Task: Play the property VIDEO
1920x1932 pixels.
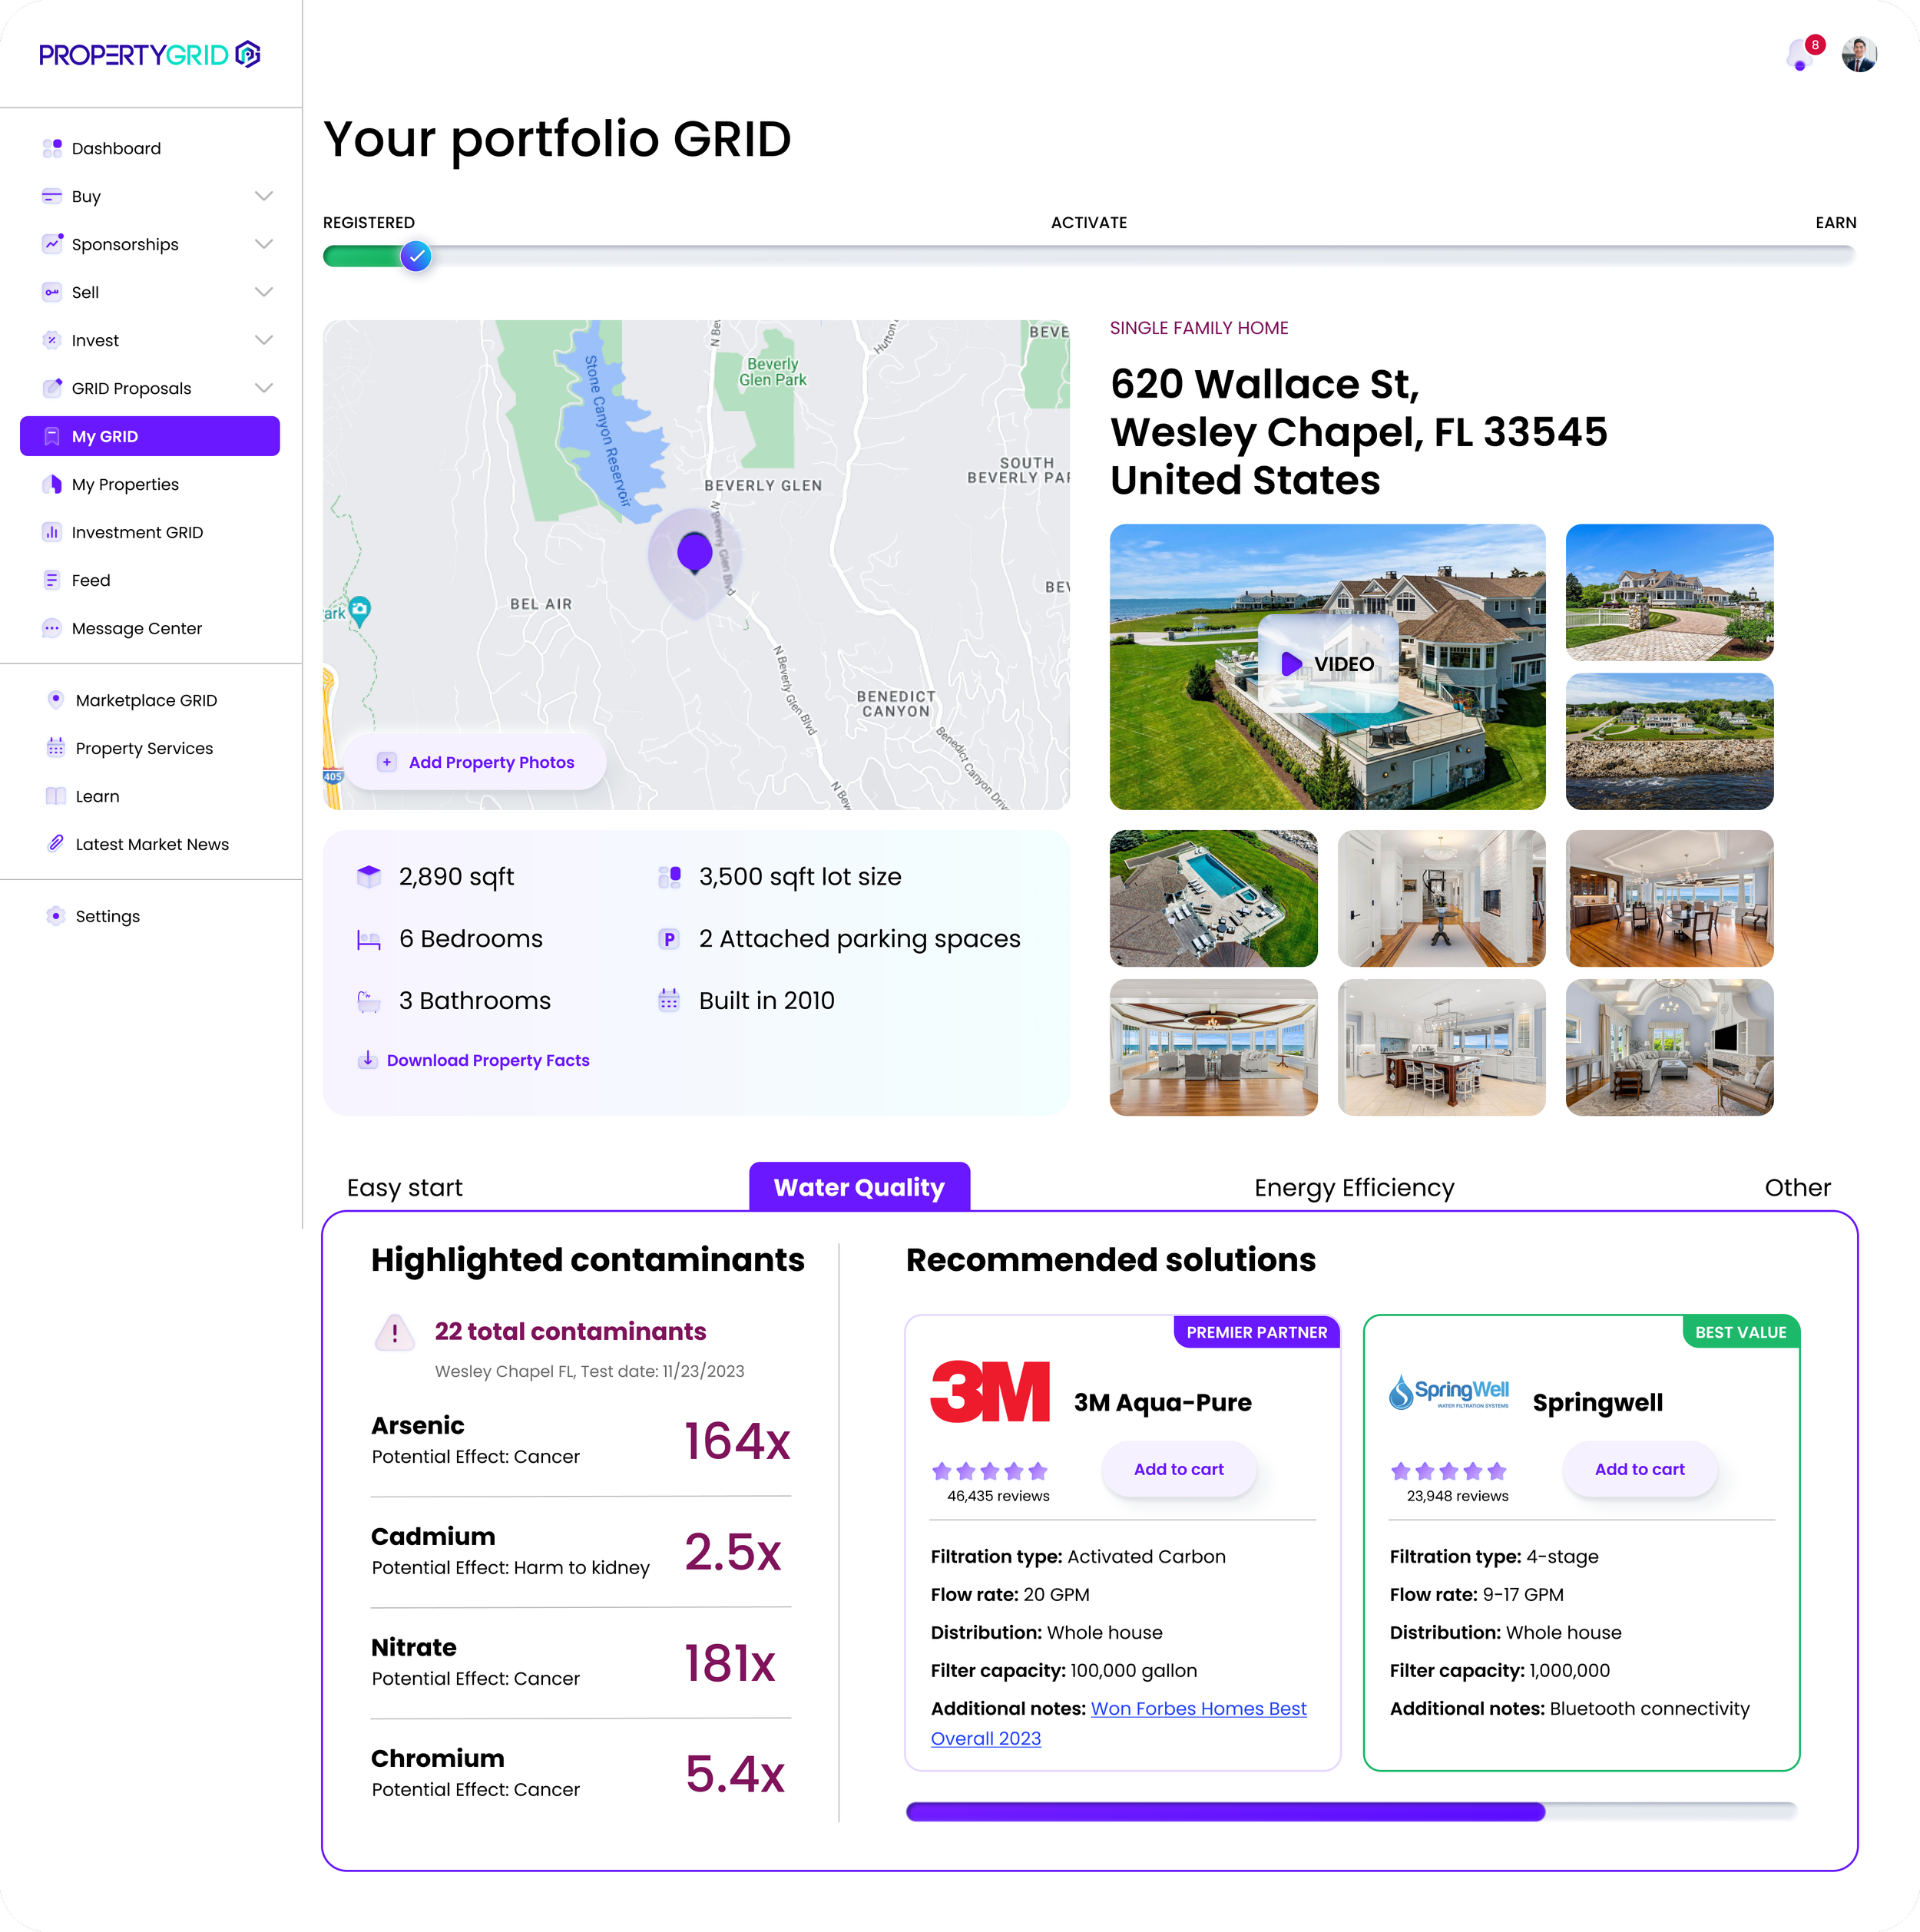Action: 1328,664
